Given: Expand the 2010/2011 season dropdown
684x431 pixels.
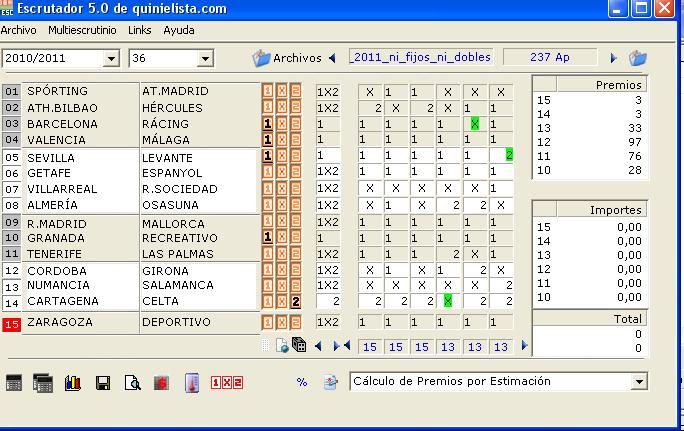Looking at the screenshot, I should (111, 58).
